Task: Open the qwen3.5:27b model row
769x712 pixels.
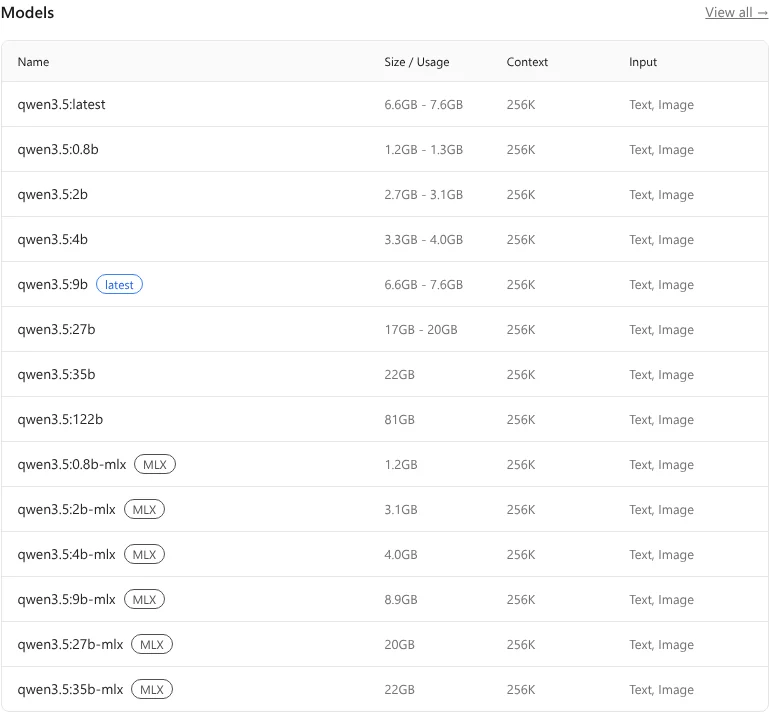Action: click(x=384, y=329)
